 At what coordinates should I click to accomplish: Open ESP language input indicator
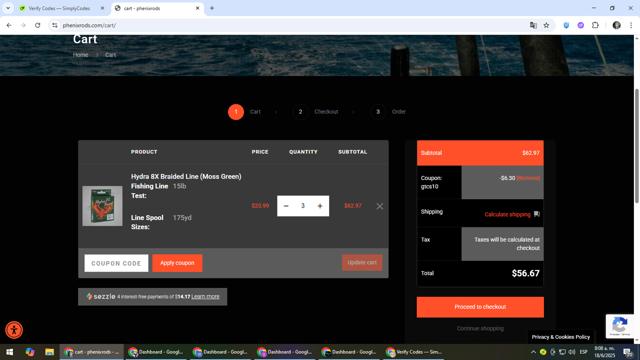pyautogui.click(x=584, y=352)
